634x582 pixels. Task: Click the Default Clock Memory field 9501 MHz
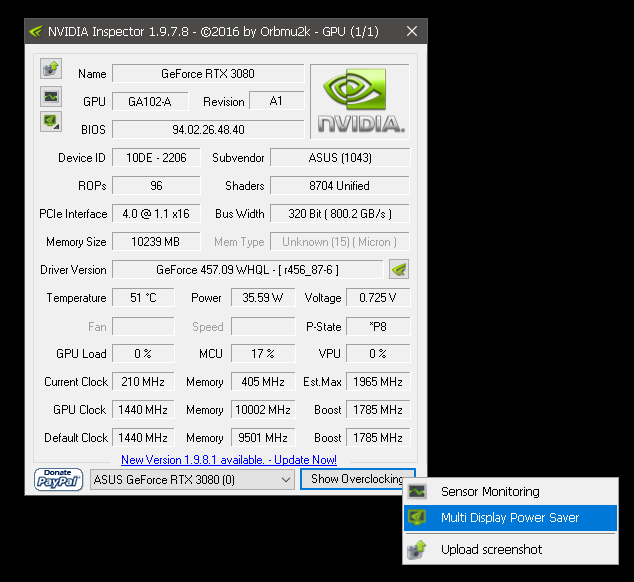pyautogui.click(x=263, y=438)
